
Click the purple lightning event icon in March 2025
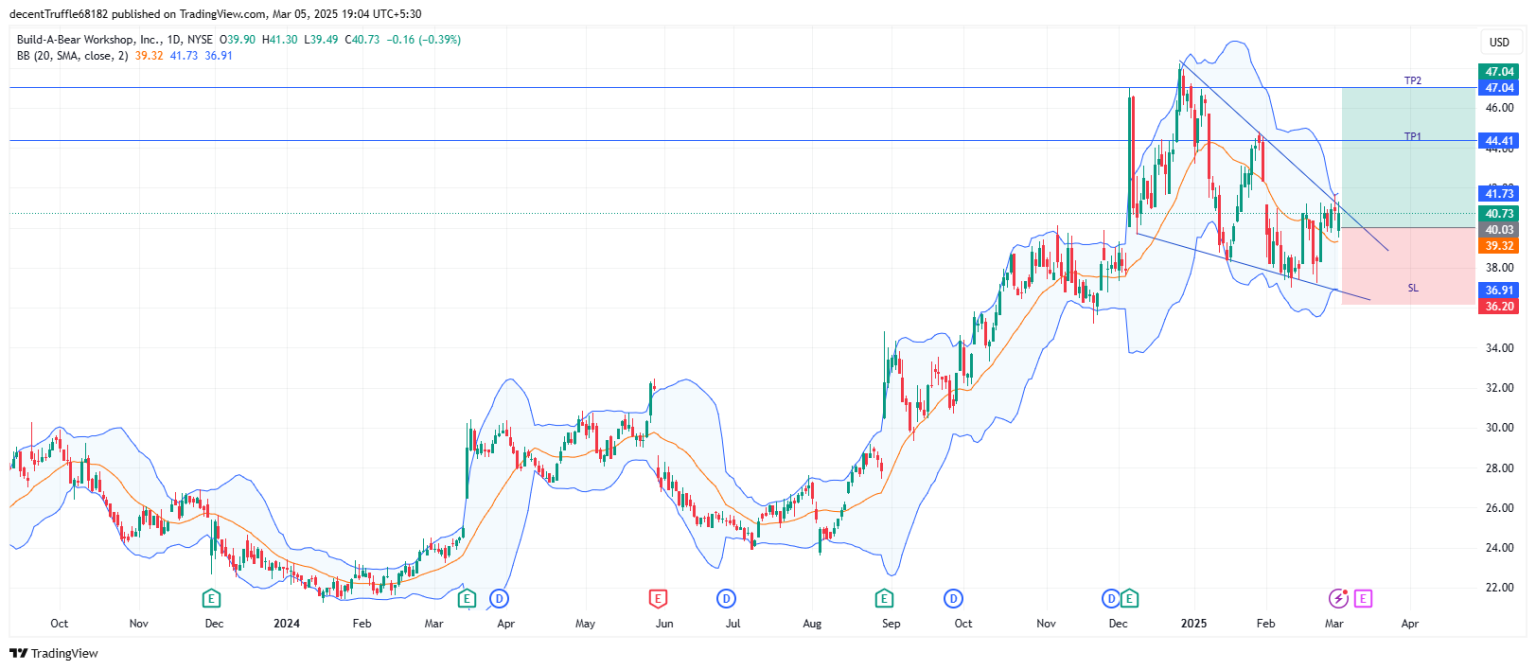pyautogui.click(x=1338, y=598)
